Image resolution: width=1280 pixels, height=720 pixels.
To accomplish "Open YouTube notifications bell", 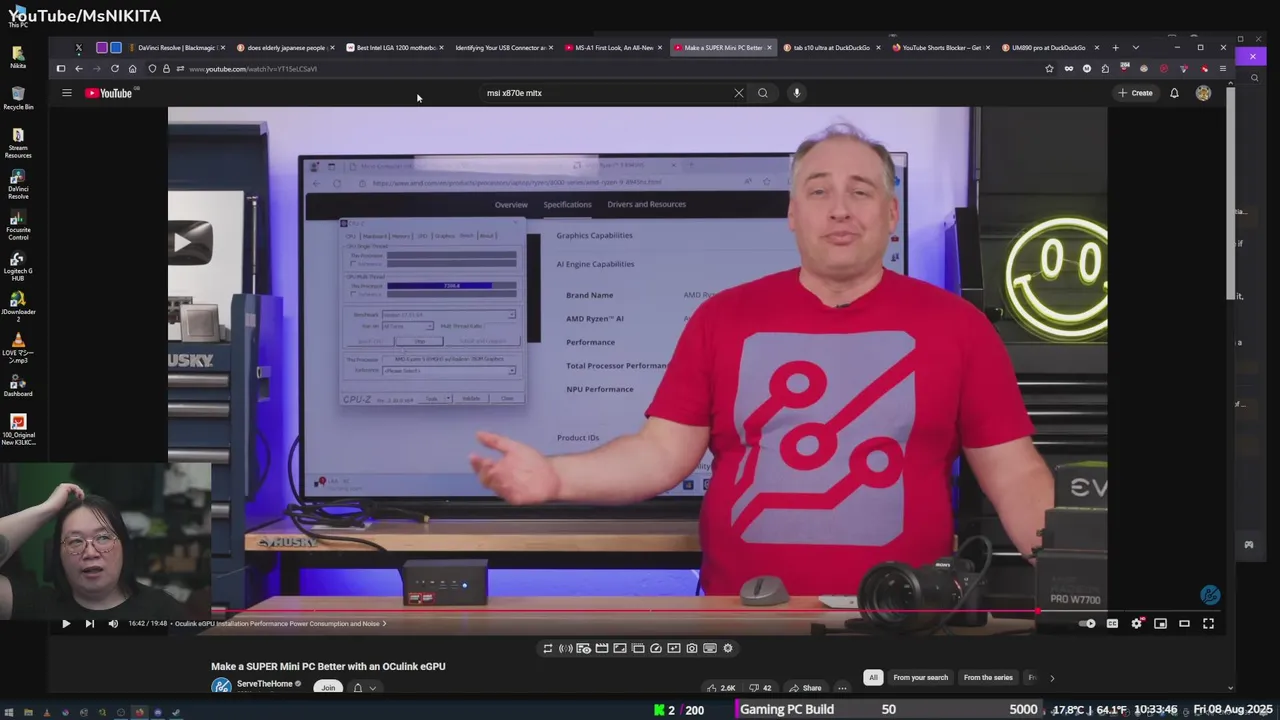I will coord(1174,93).
